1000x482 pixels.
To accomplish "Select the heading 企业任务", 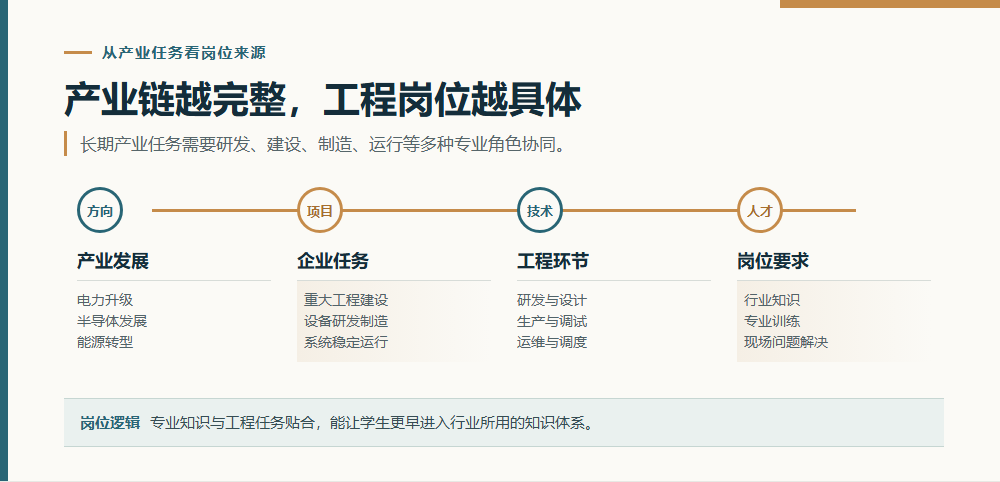I will point(333,261).
